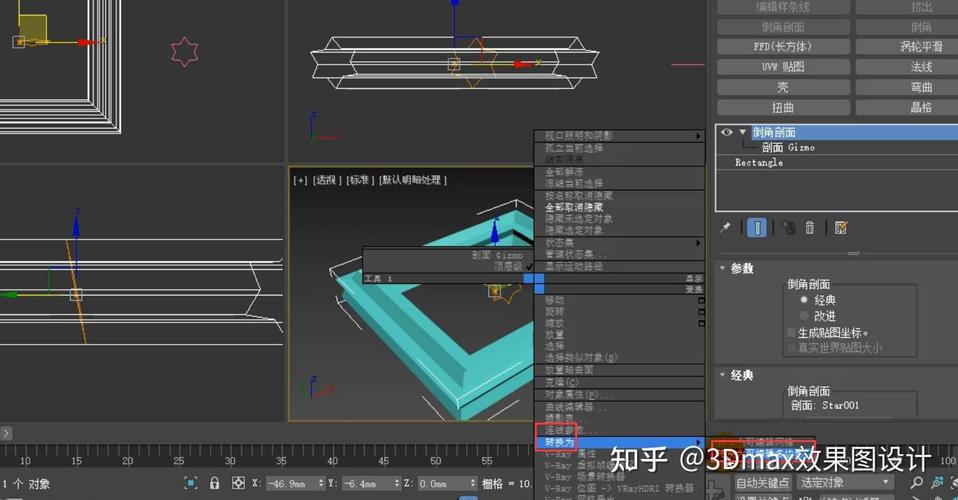The height and width of the screenshot is (500, 958).
Task: Click Make Unique icon under modifier stack
Action: pos(788,227)
